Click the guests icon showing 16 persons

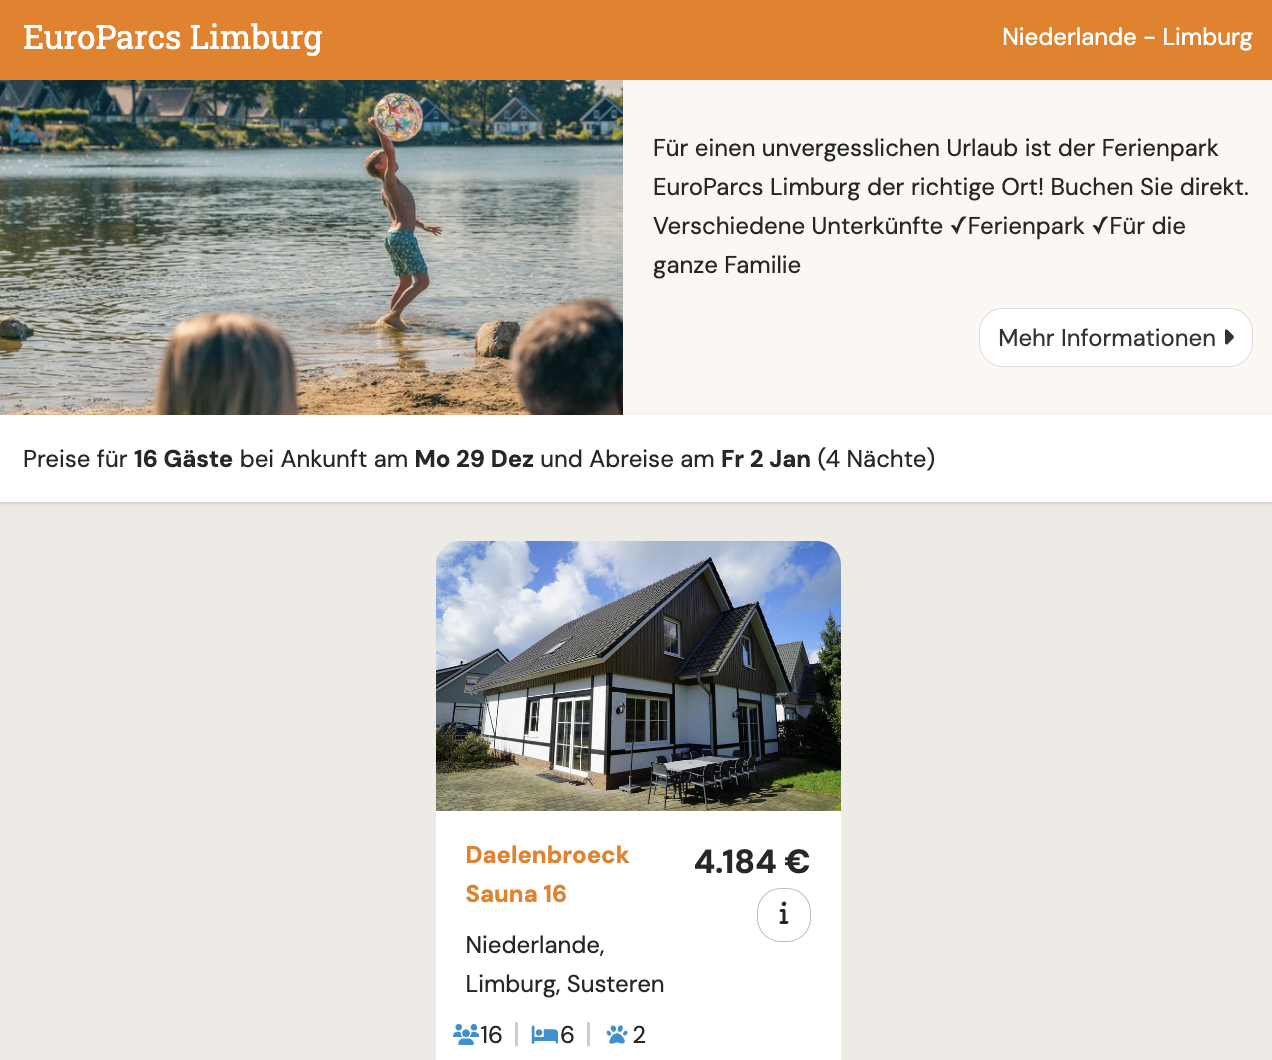pyautogui.click(x=466, y=1034)
